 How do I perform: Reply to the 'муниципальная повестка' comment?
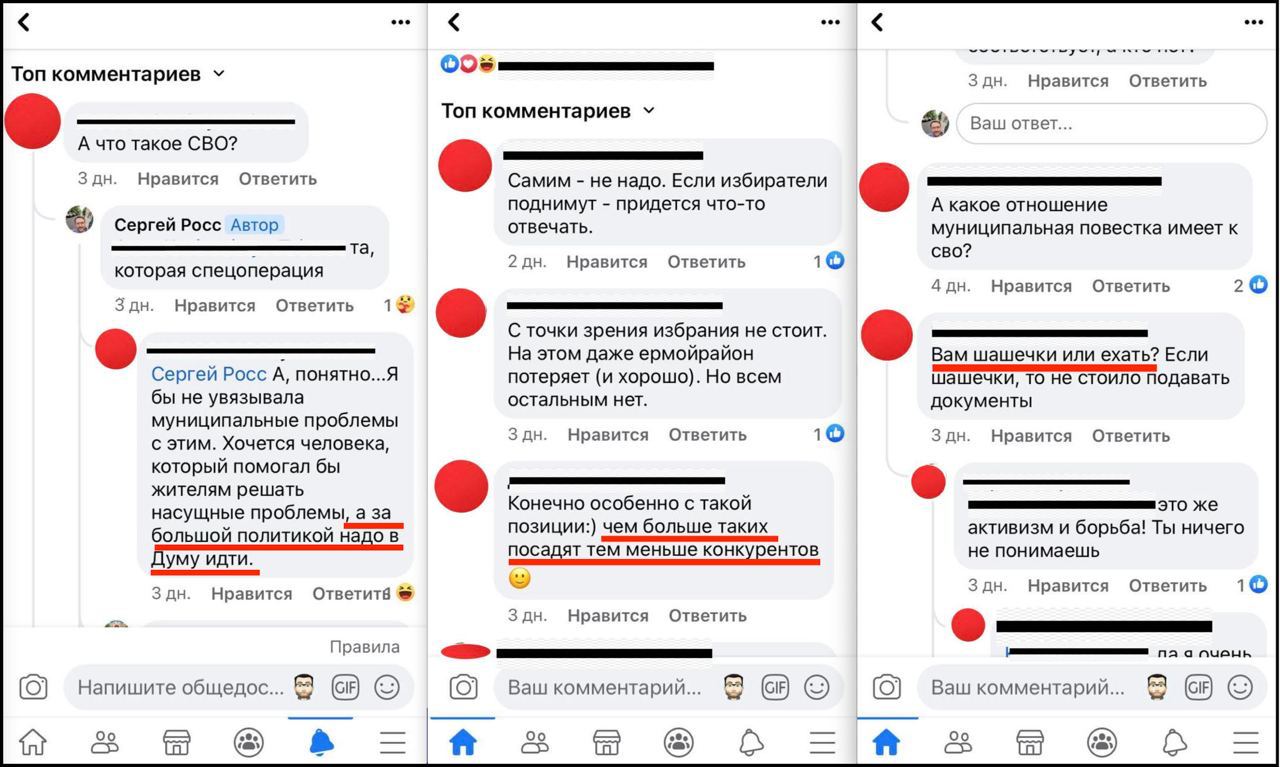point(1131,286)
